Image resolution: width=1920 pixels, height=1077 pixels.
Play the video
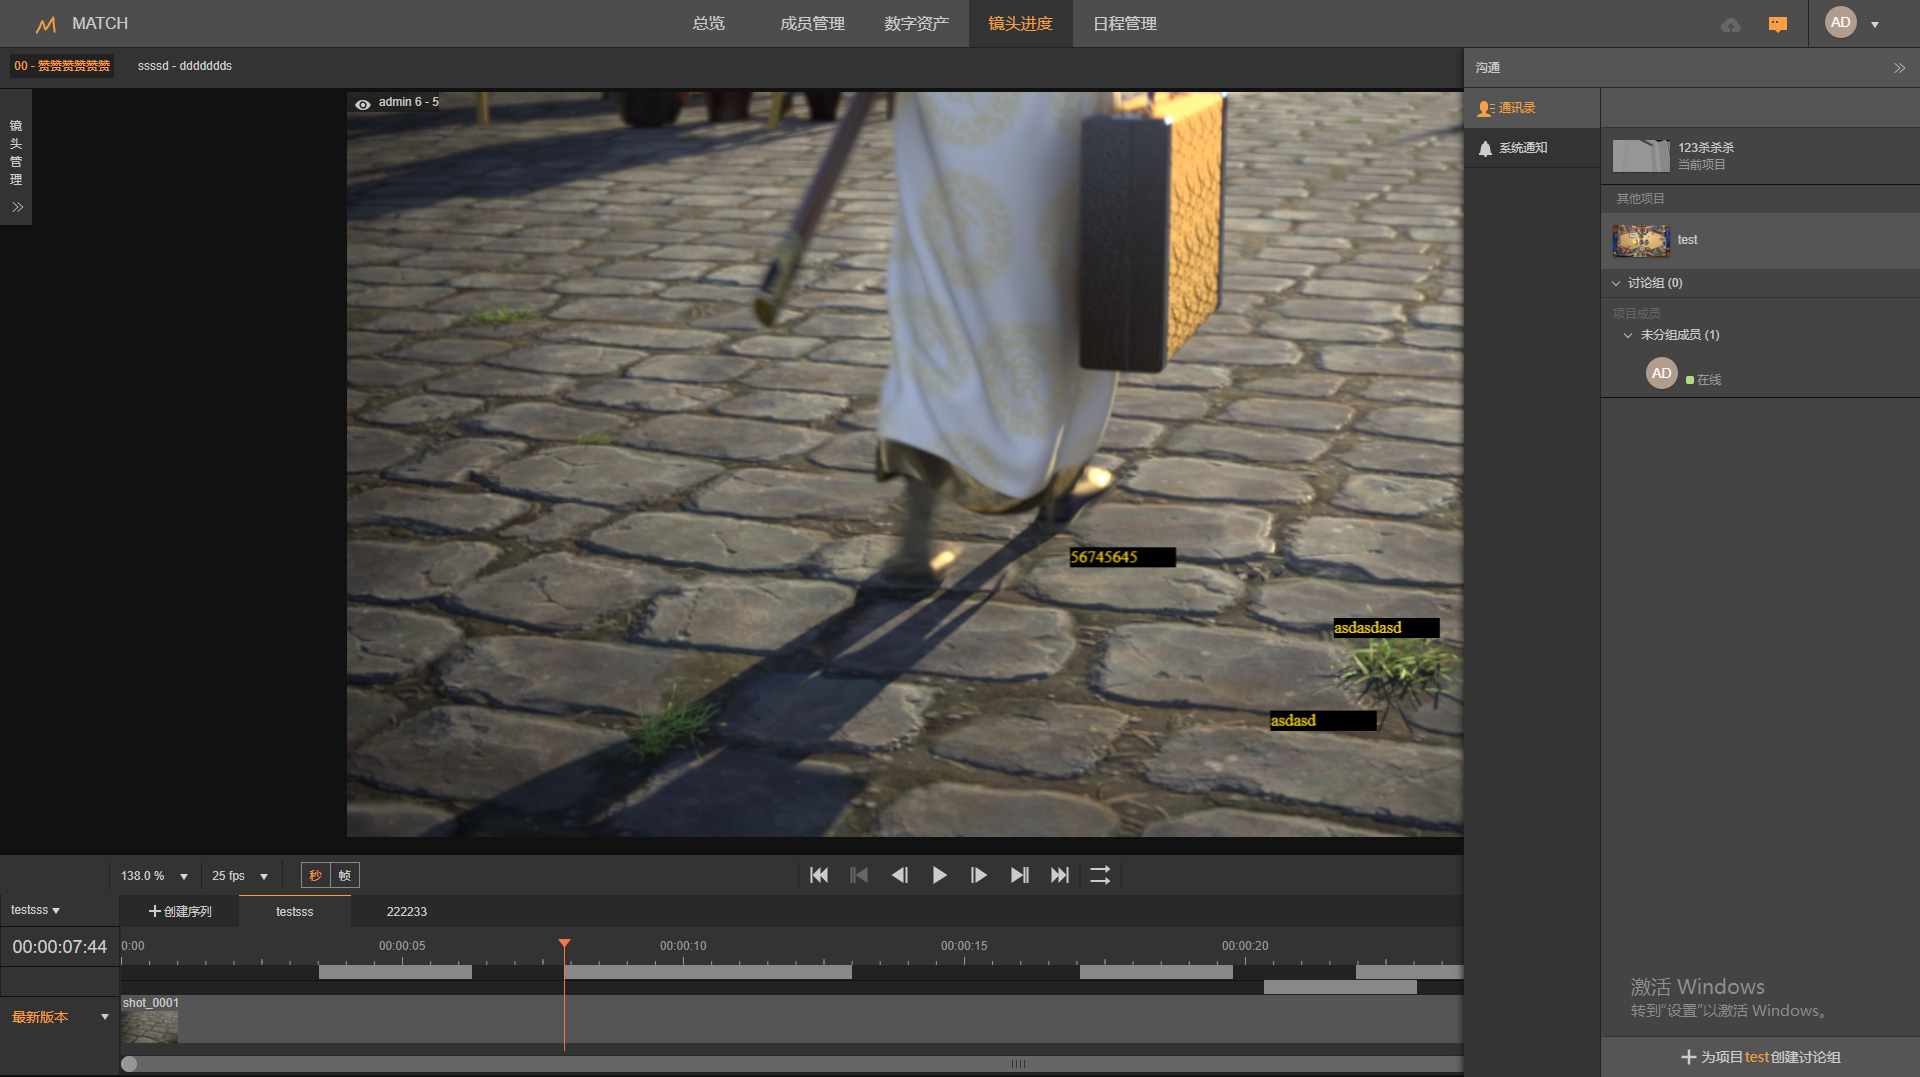(x=939, y=876)
